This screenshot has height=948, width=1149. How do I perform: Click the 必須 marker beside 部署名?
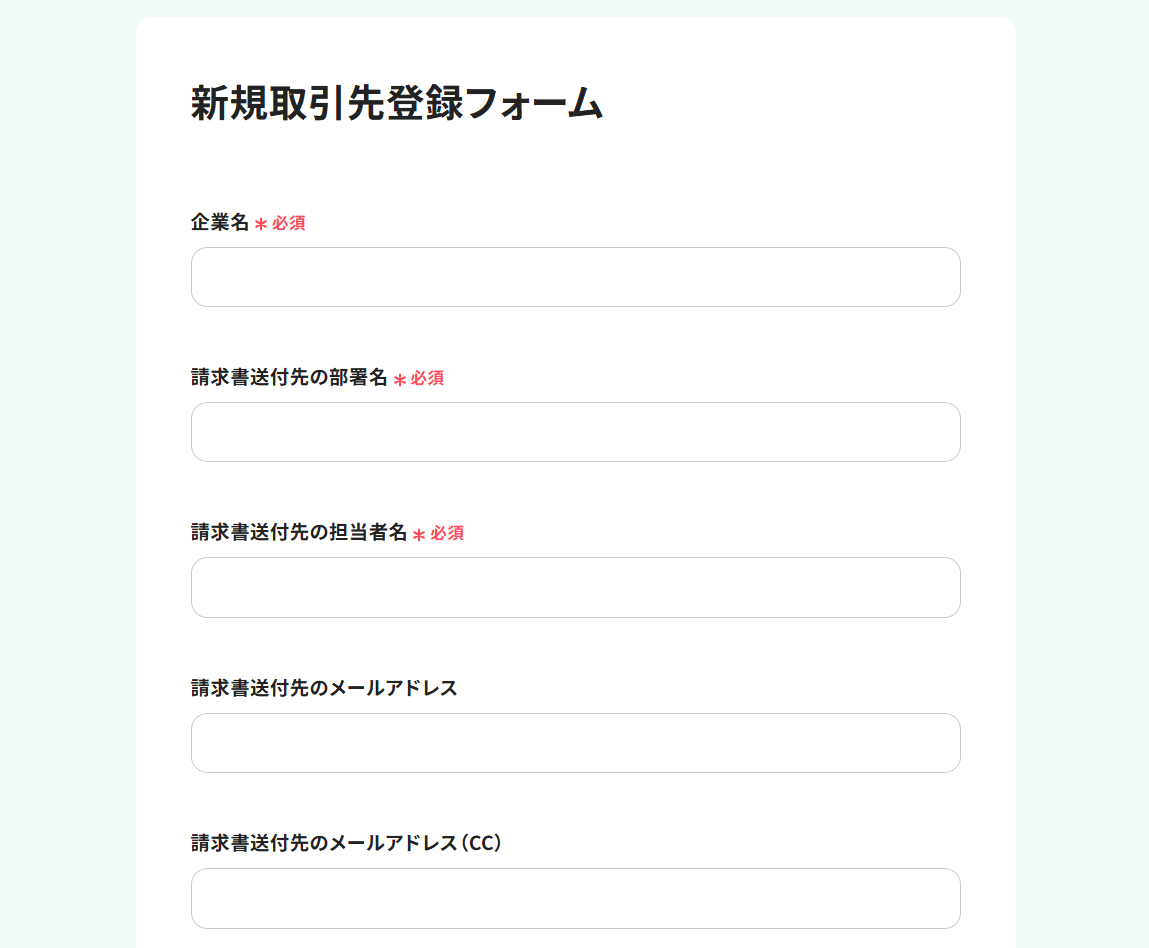click(427, 378)
